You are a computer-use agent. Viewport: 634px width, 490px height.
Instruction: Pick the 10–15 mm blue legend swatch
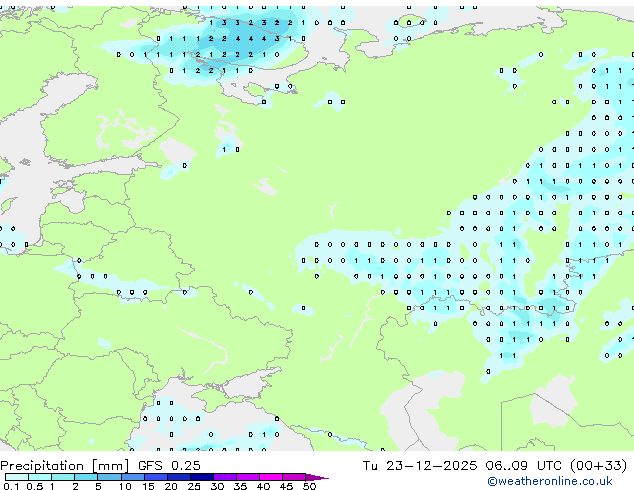133,477
